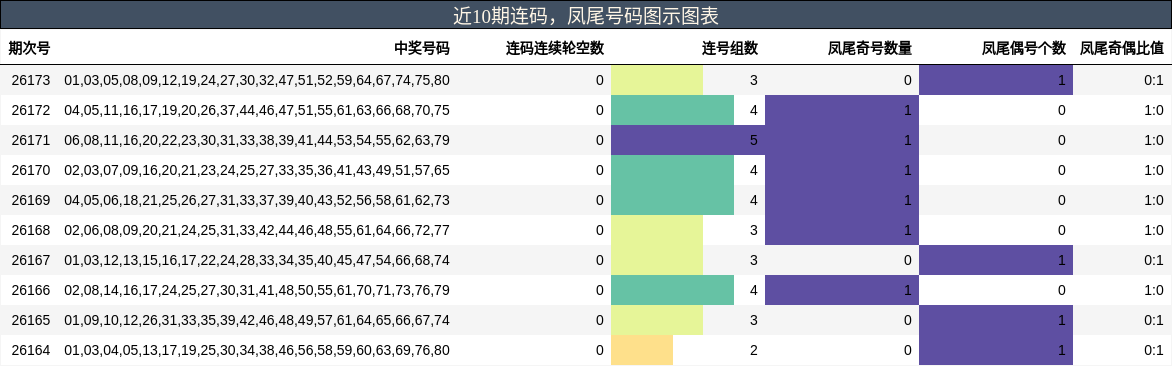Click the teal 连号组数 bar in row 26166
This screenshot has width=1172, height=366.
(x=673, y=290)
